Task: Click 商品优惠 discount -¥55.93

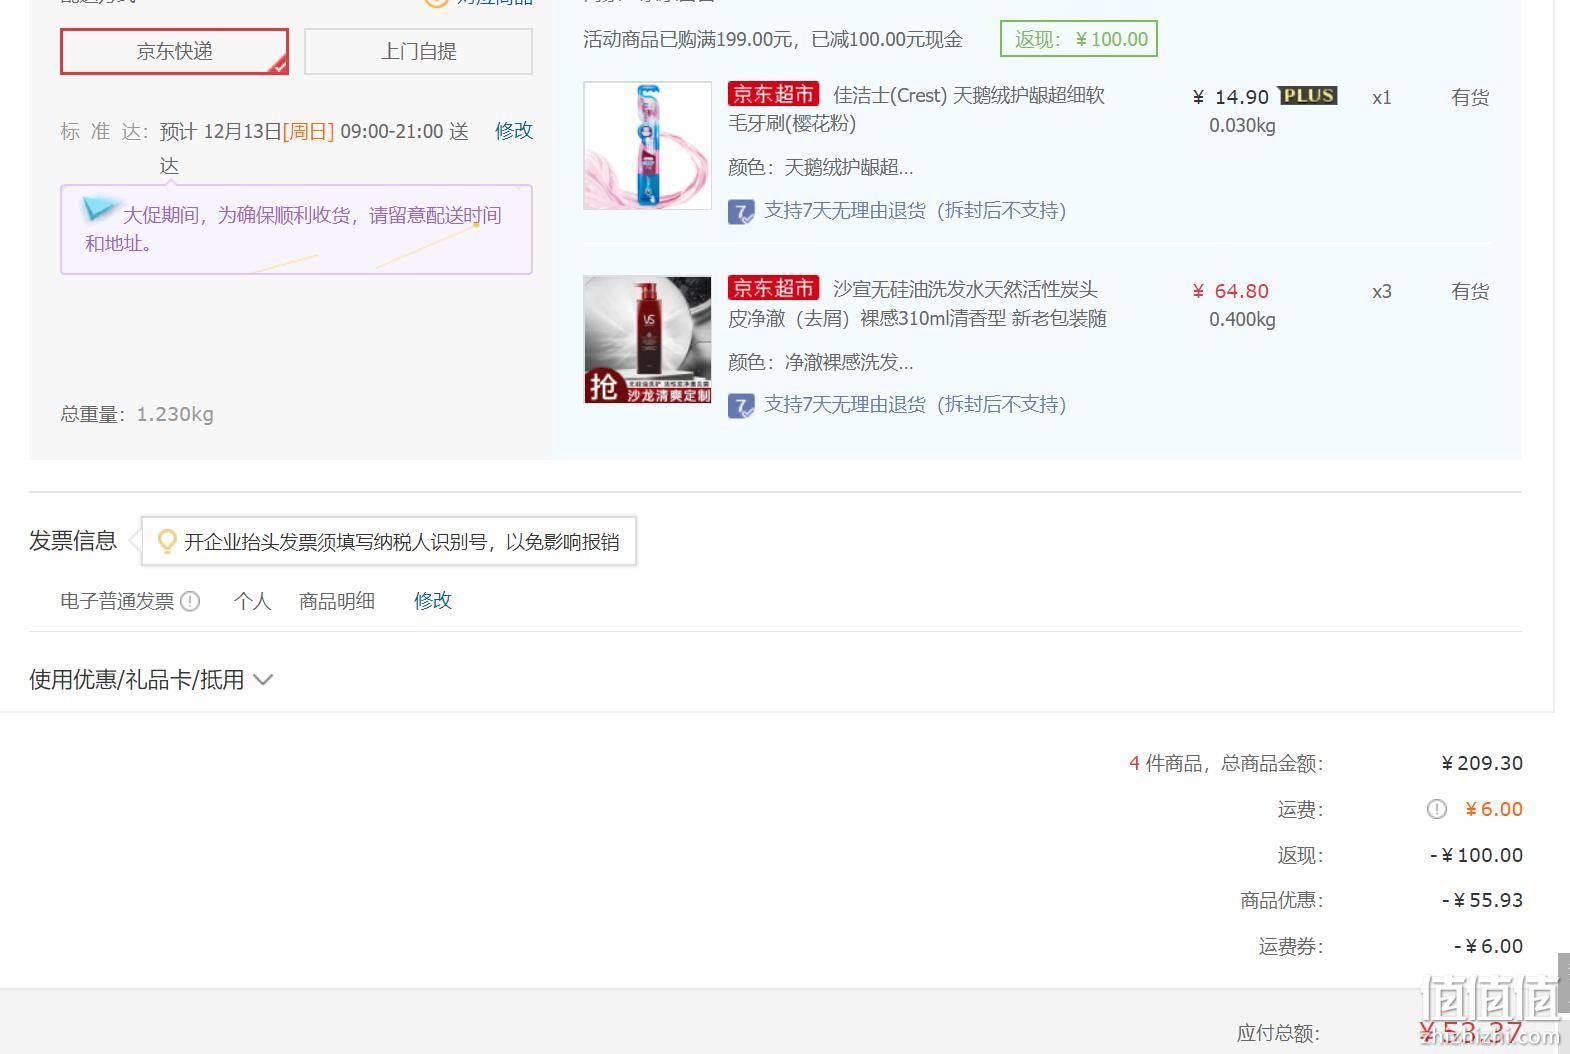Action: pos(1482,900)
